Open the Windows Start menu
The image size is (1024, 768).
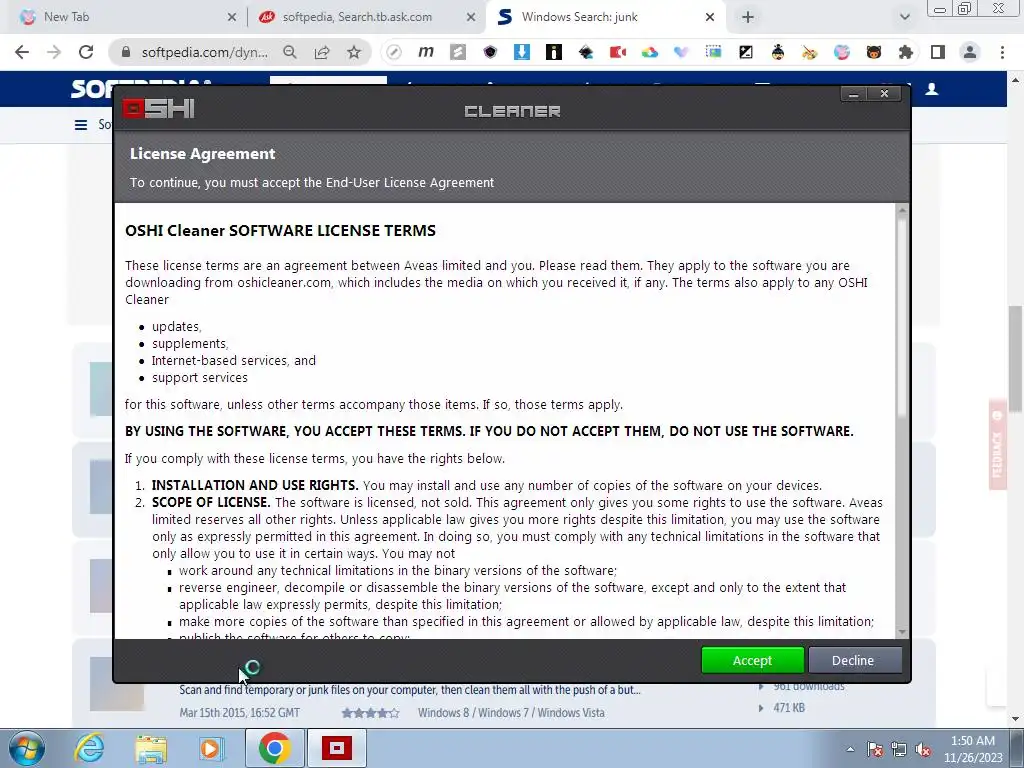[x=27, y=748]
